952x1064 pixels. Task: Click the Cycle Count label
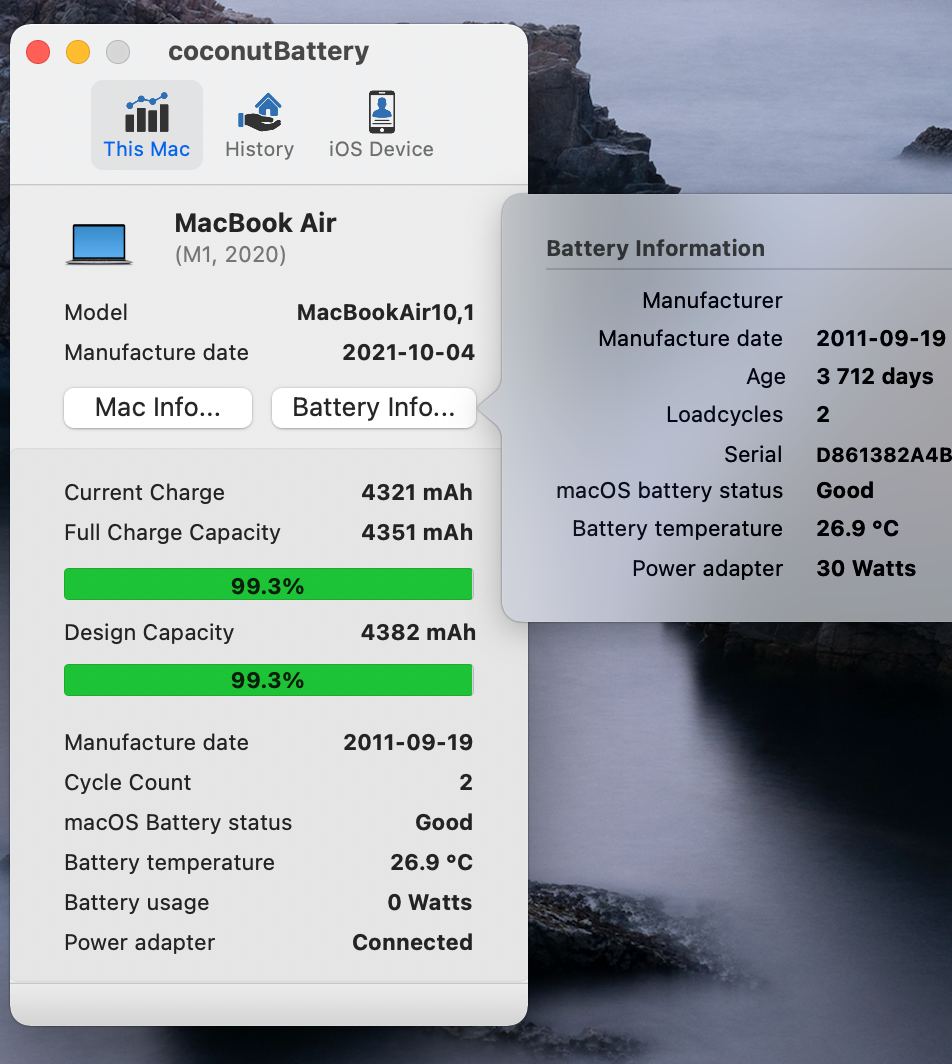pyautogui.click(x=128, y=782)
